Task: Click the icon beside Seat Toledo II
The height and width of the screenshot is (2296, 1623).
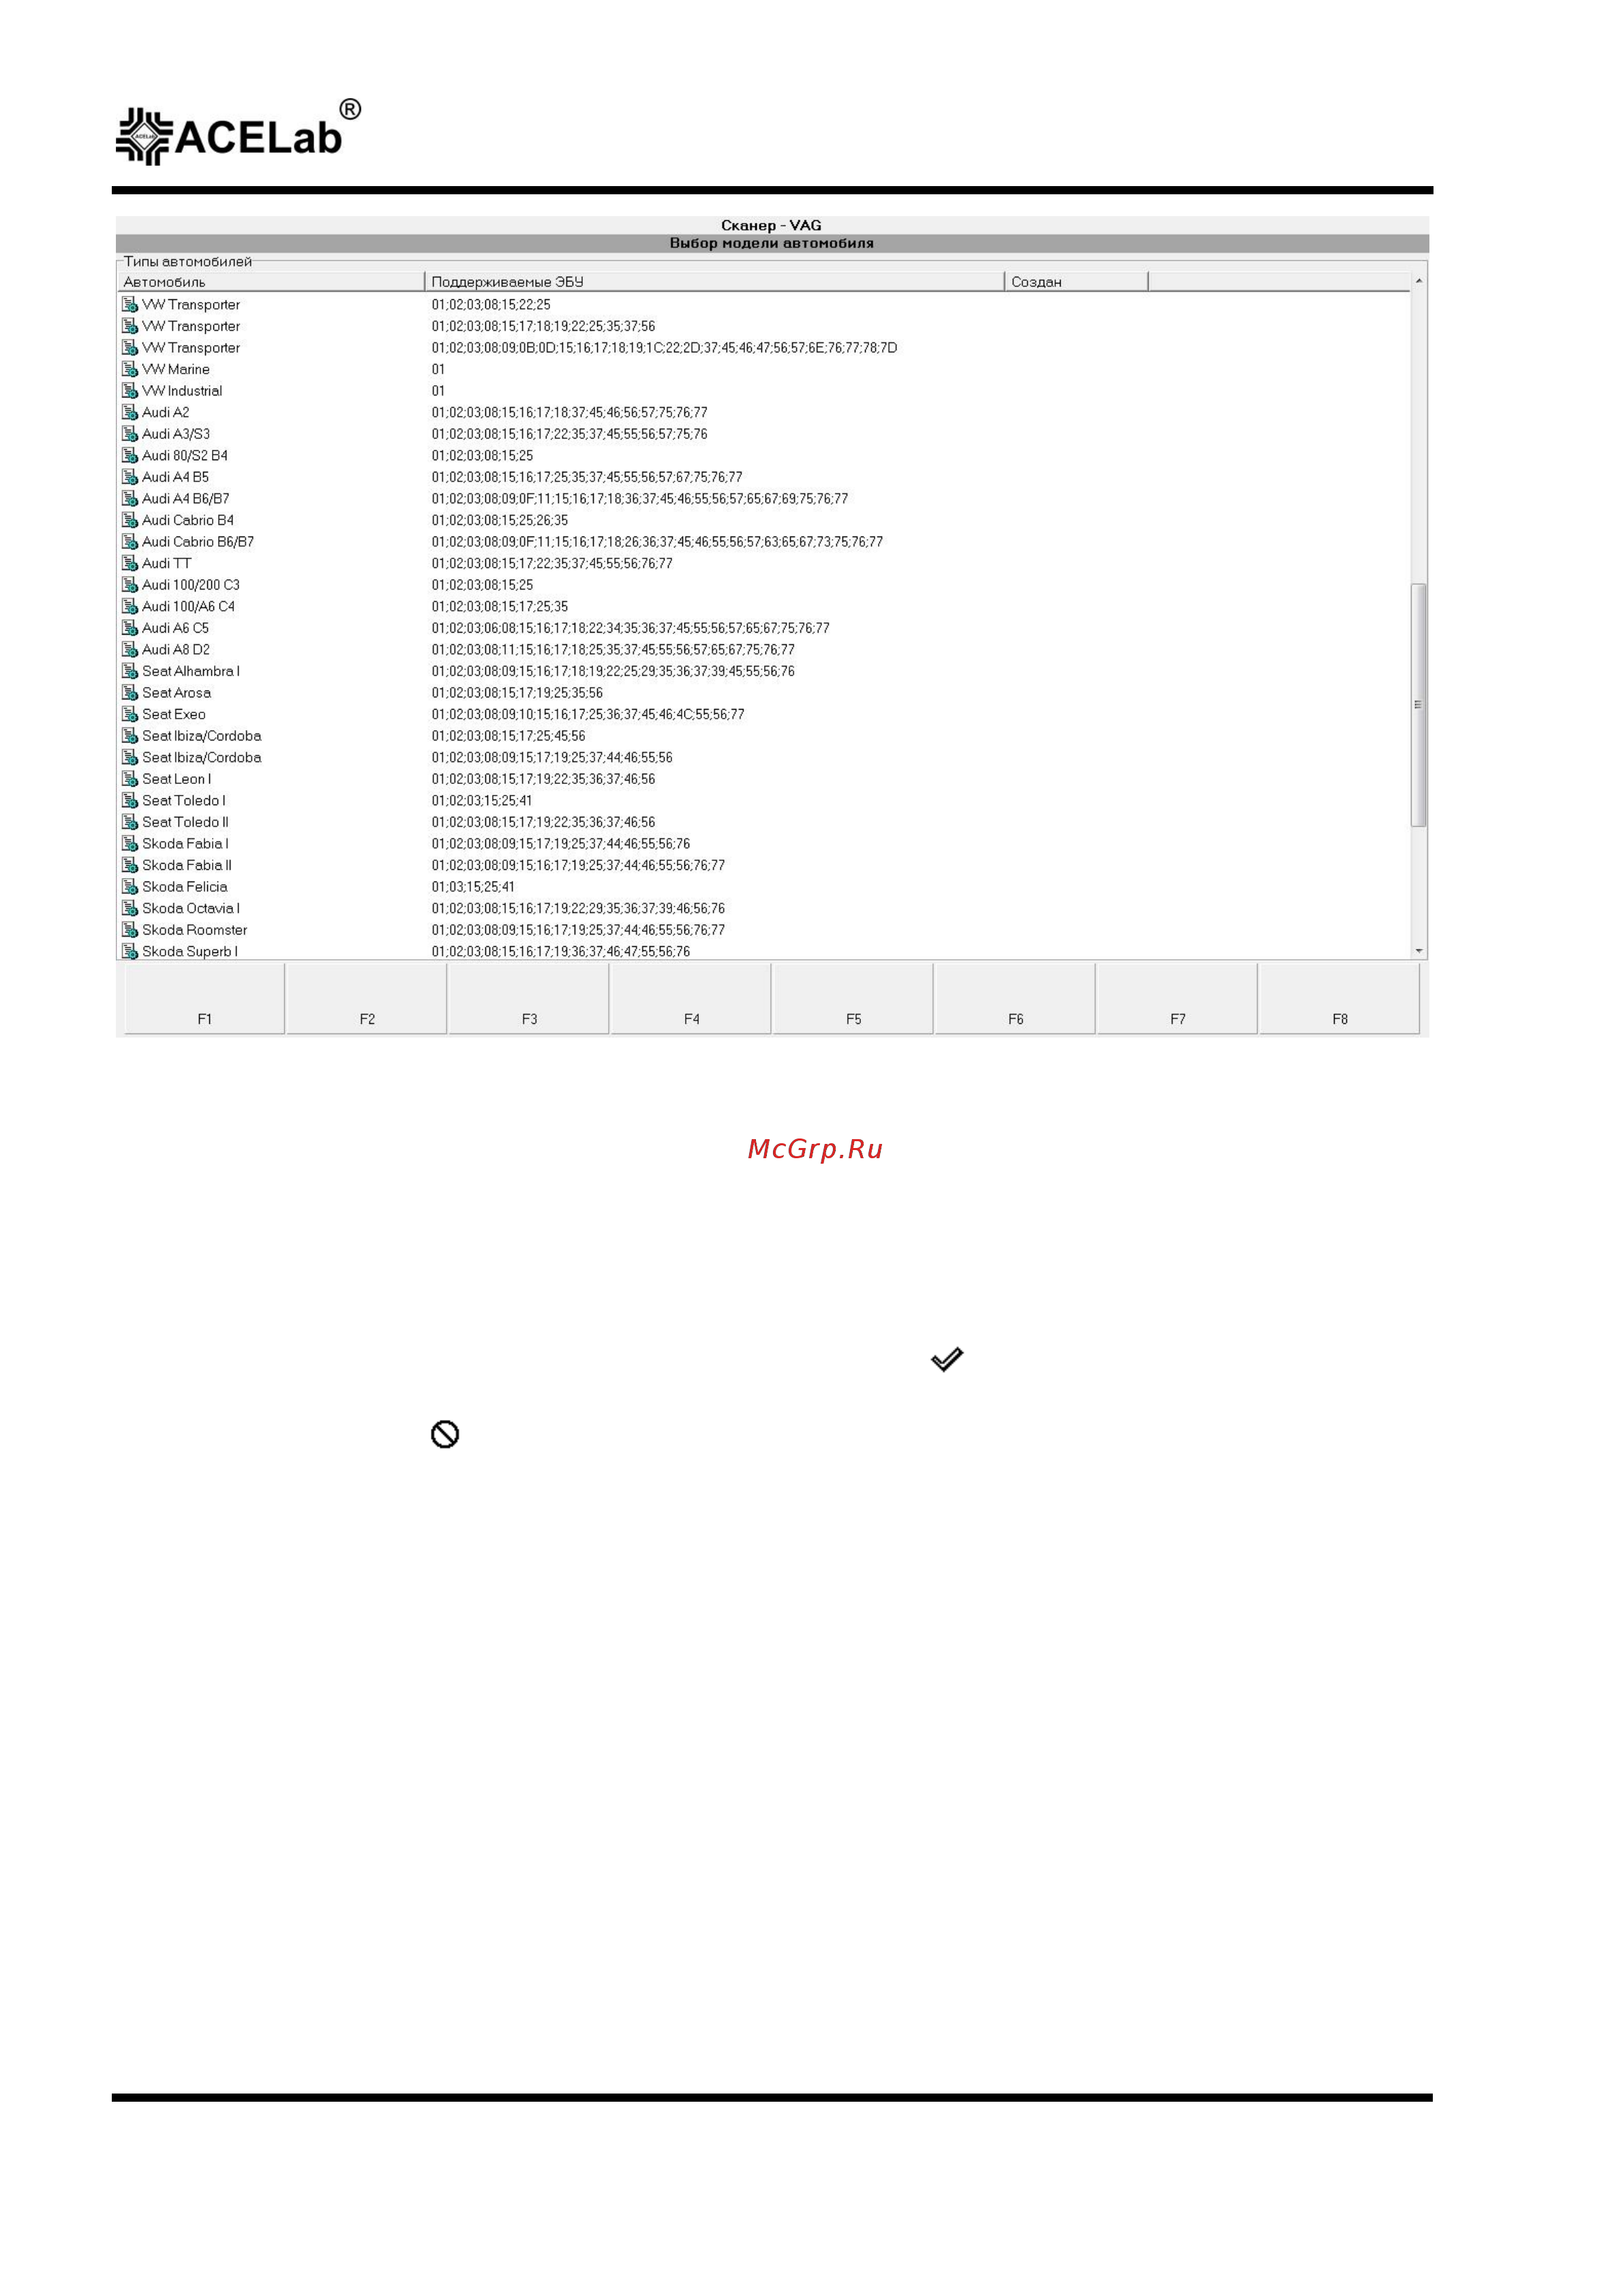Action: pyautogui.click(x=130, y=822)
